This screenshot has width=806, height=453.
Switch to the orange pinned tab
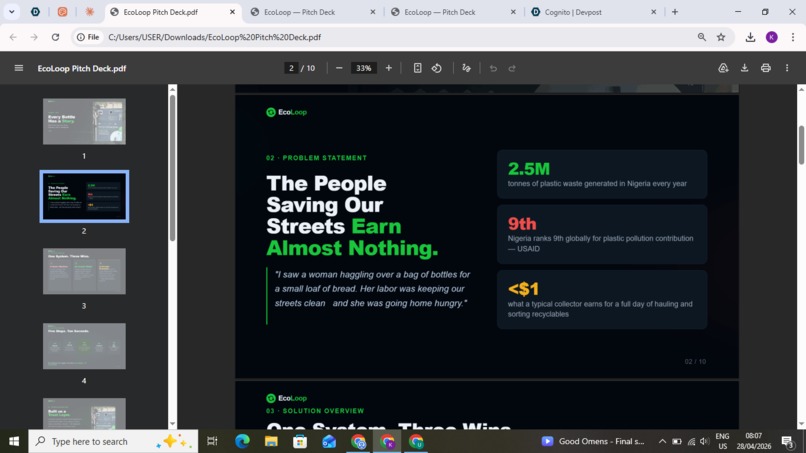62,12
